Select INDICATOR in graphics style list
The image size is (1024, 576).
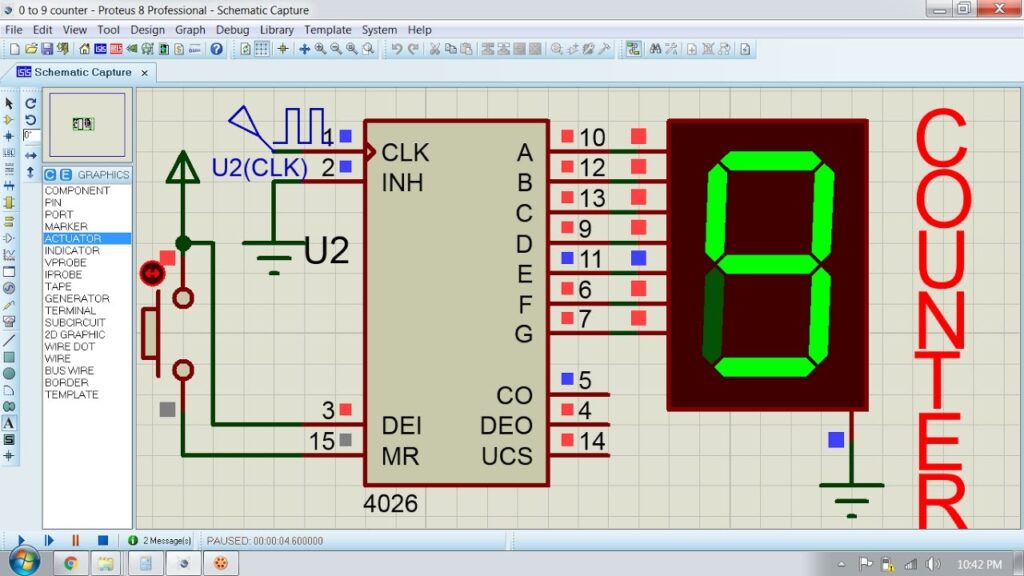click(72, 251)
